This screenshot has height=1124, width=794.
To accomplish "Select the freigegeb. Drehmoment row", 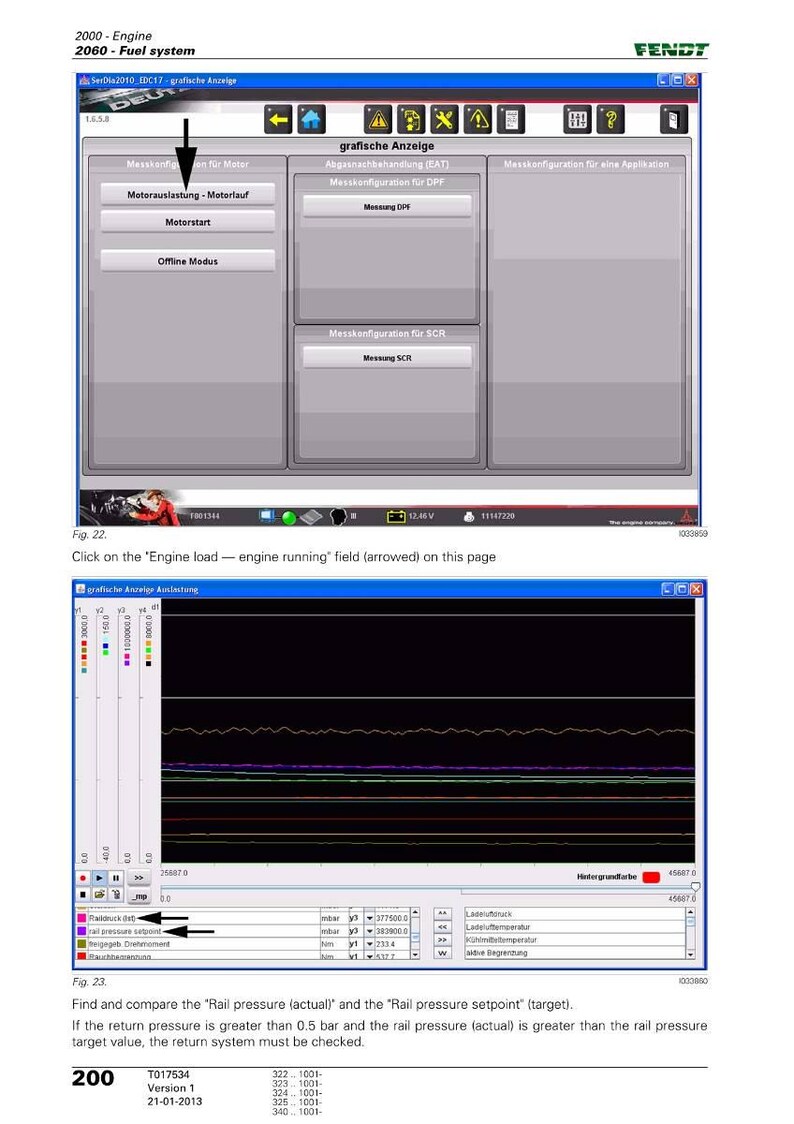I will pyautogui.click(x=243, y=943).
